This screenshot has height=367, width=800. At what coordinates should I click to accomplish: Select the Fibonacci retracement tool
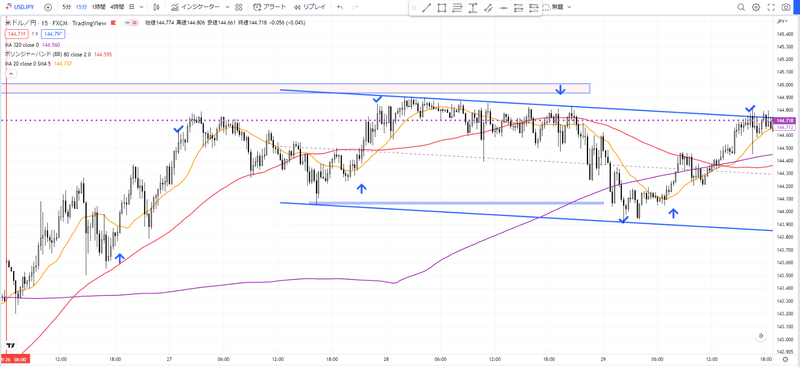click(458, 8)
